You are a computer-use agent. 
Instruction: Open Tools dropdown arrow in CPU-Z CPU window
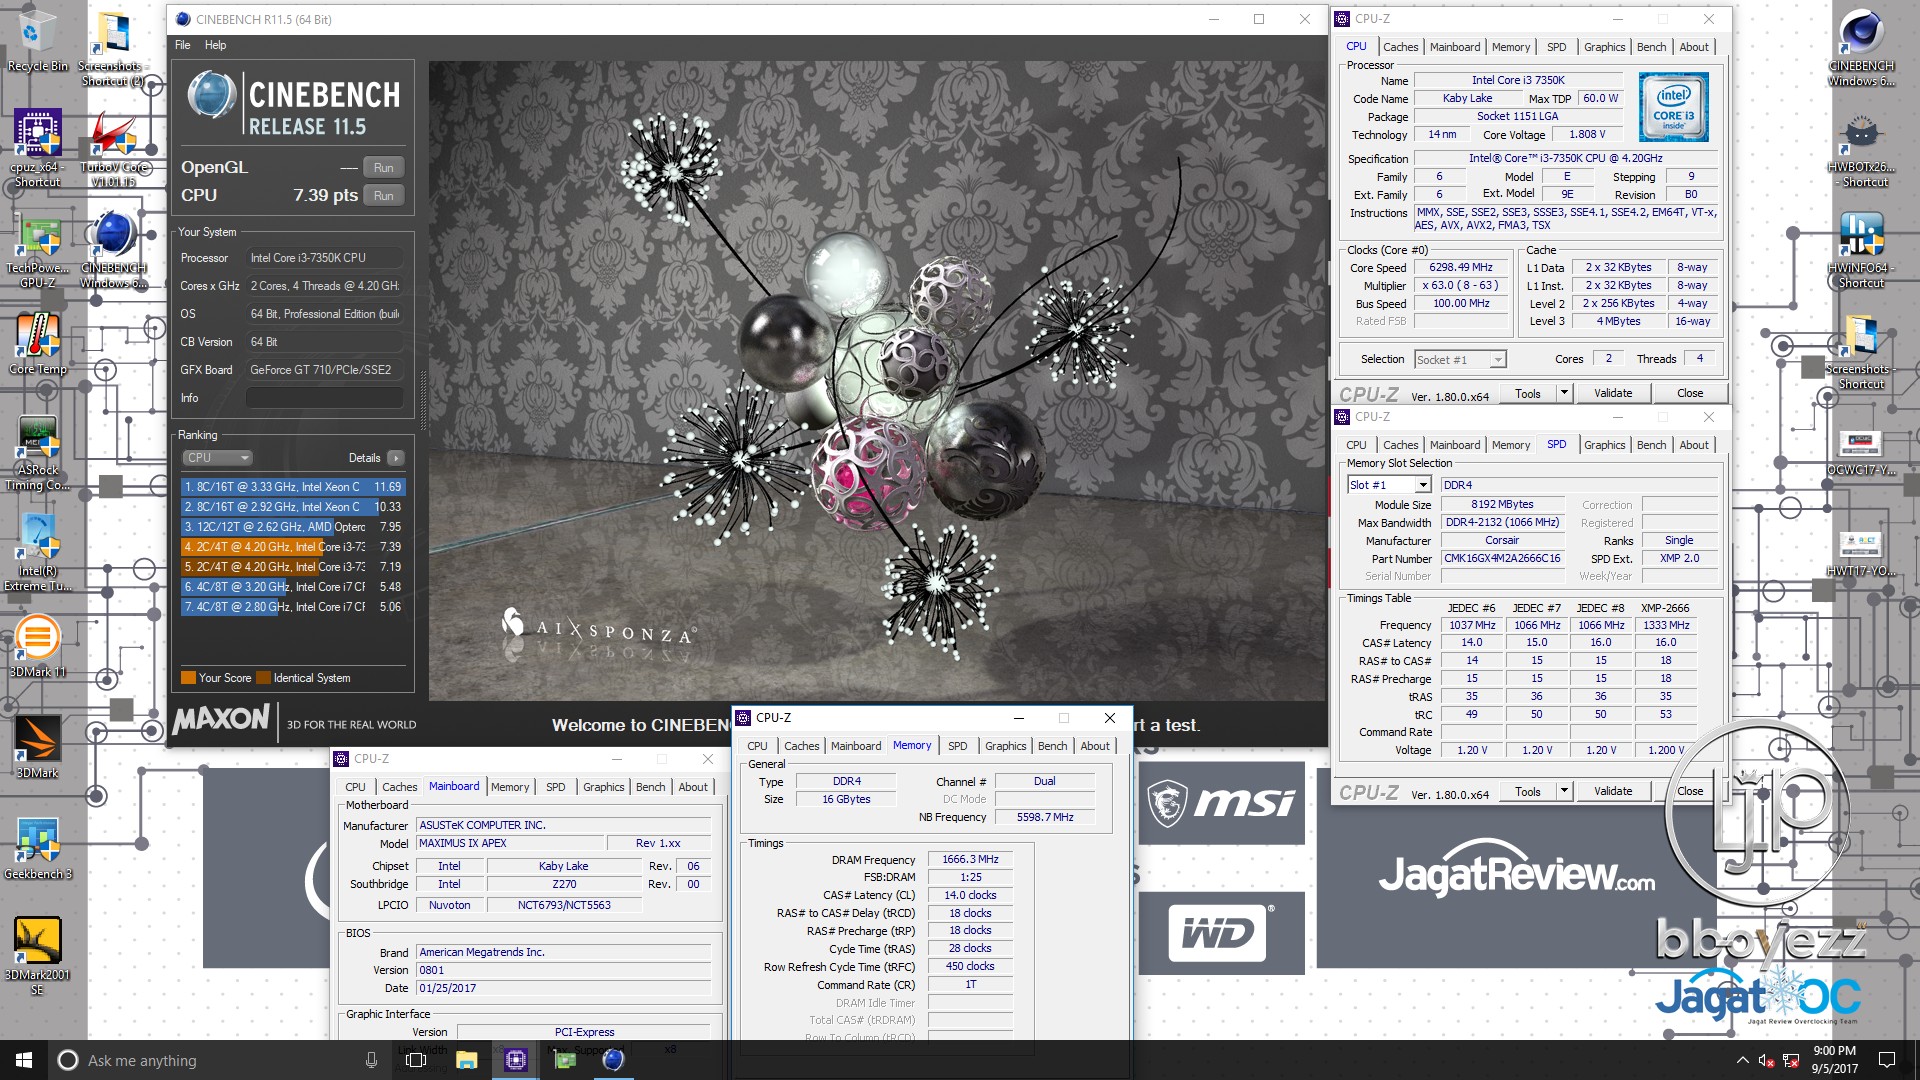pyautogui.click(x=1564, y=393)
